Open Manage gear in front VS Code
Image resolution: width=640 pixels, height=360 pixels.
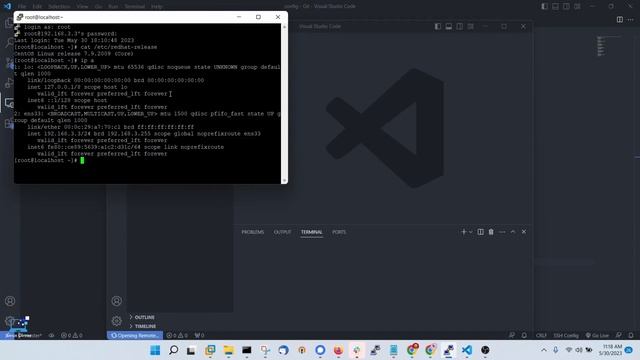[117, 321]
